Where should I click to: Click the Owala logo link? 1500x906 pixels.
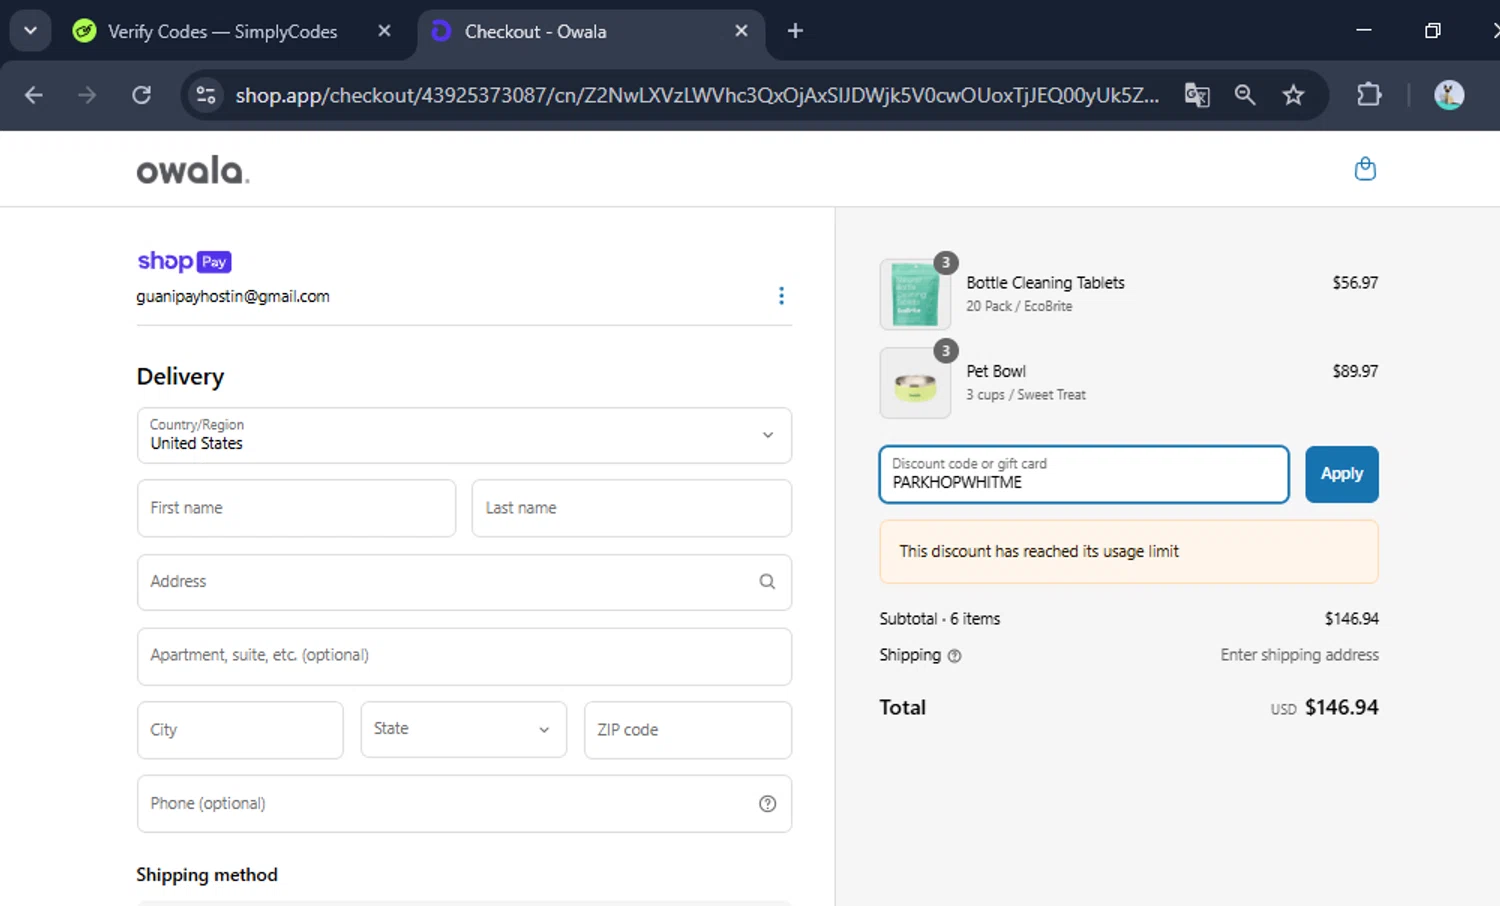click(192, 171)
